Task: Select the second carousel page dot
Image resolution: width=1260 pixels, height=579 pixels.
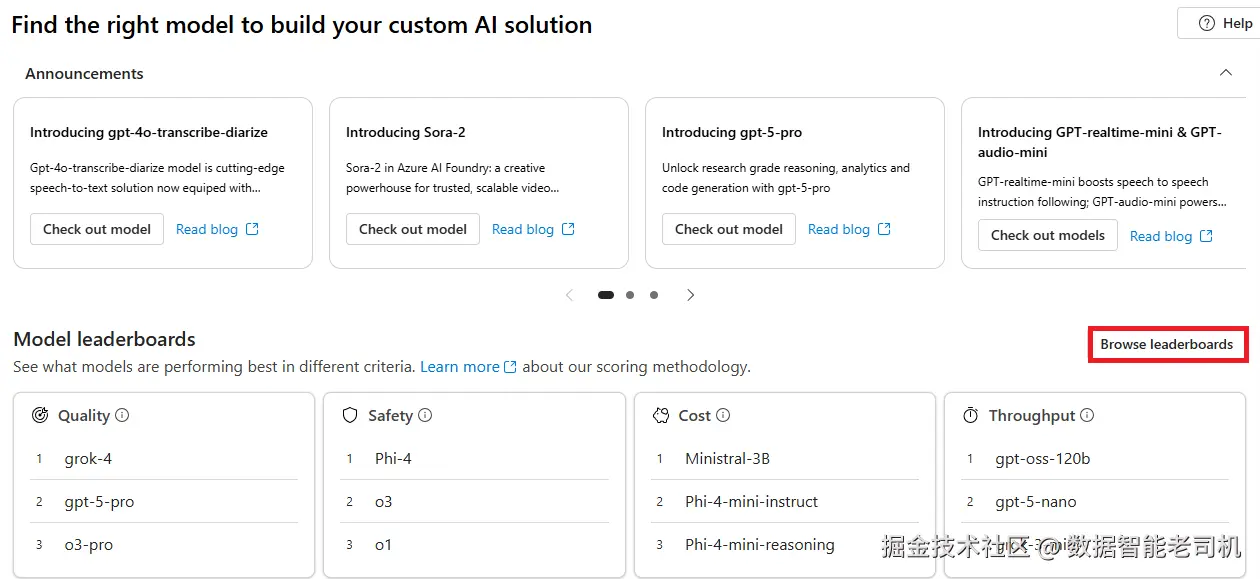Action: pyautogui.click(x=630, y=295)
